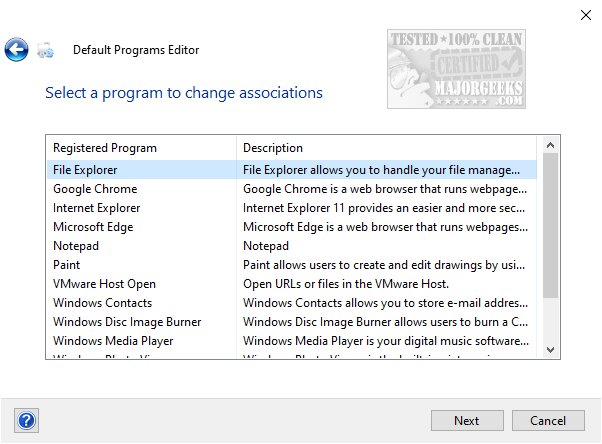Click the Next button

click(x=467, y=421)
